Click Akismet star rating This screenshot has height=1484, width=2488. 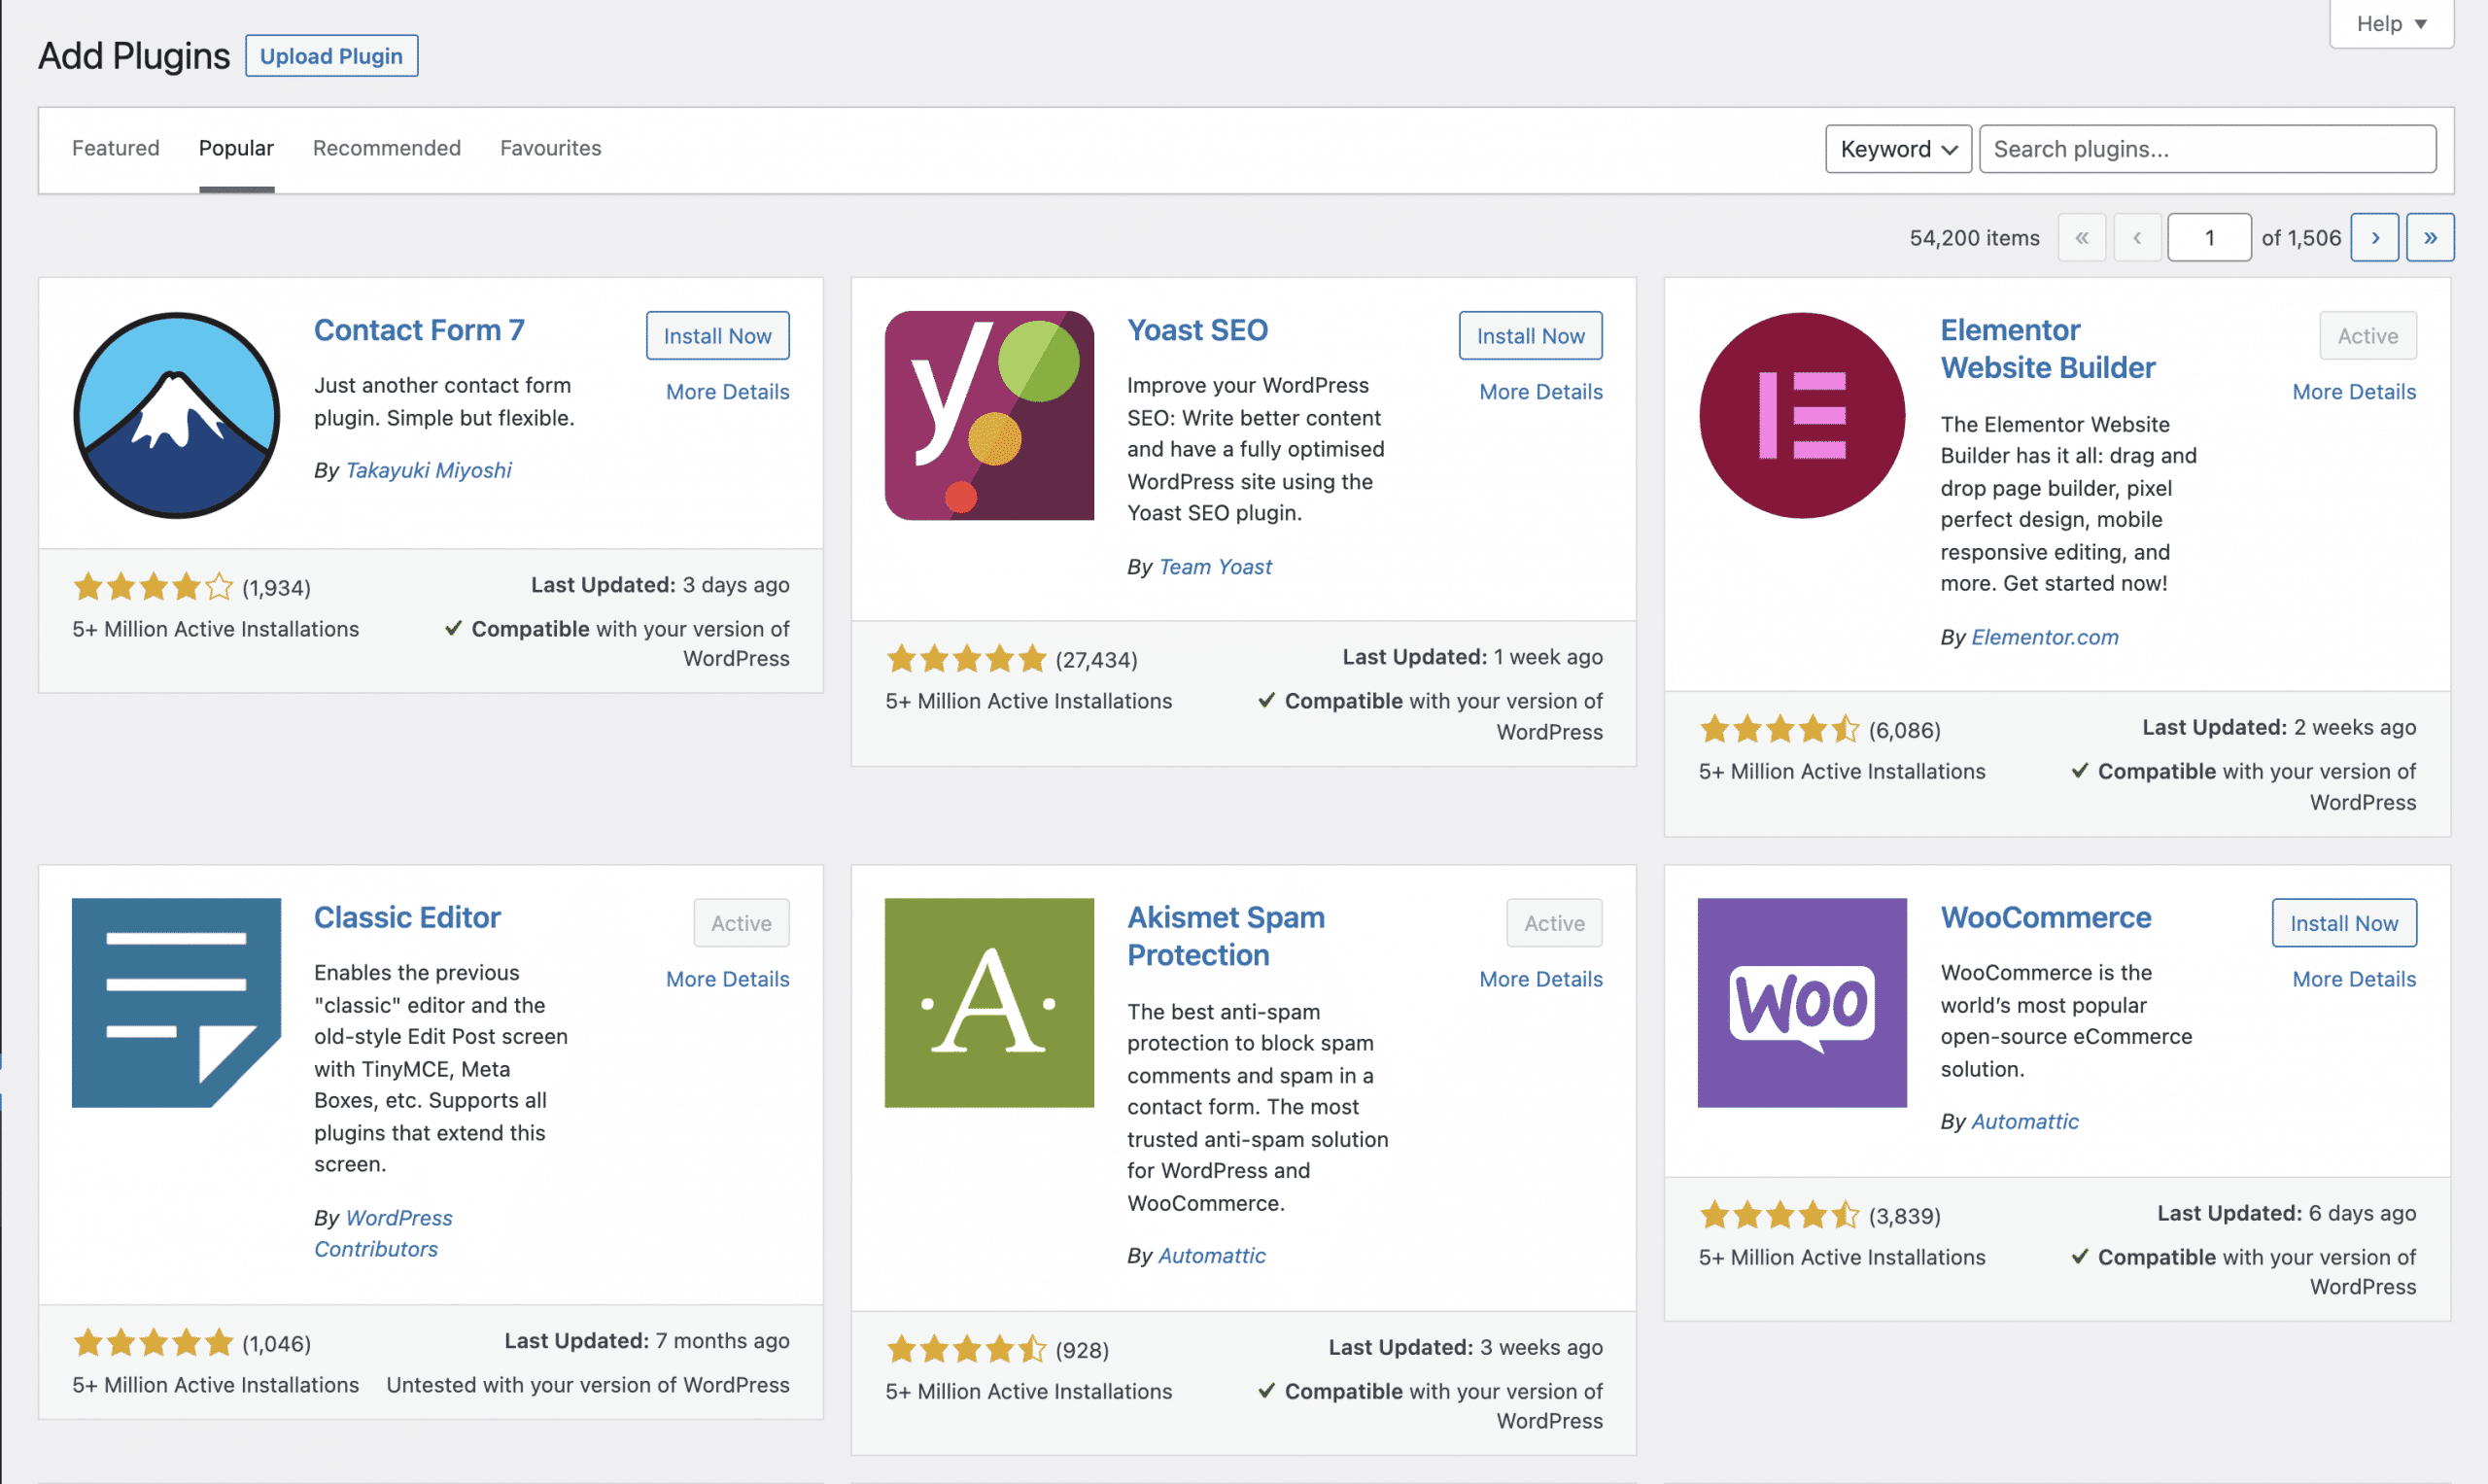point(966,1349)
